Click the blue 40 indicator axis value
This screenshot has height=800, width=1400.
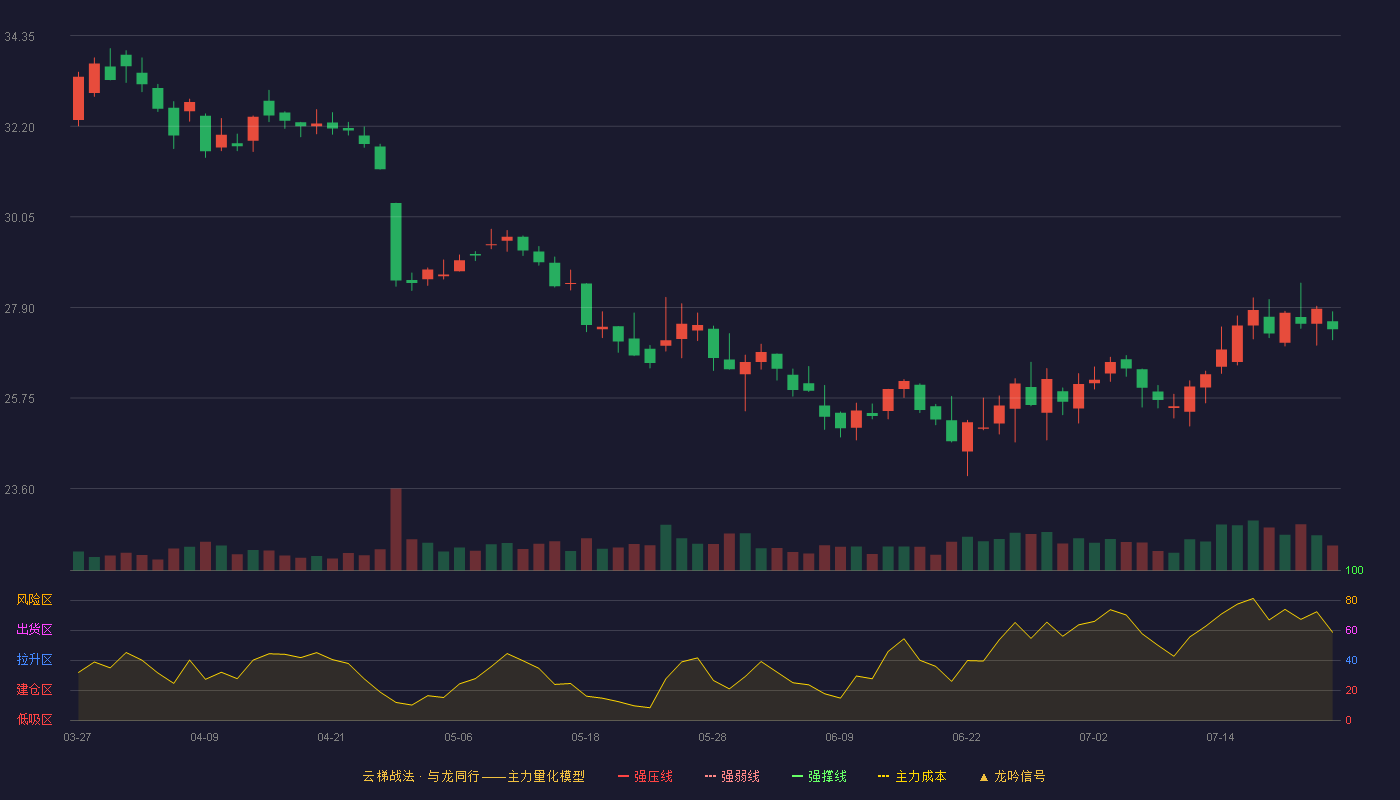[x=1351, y=660]
